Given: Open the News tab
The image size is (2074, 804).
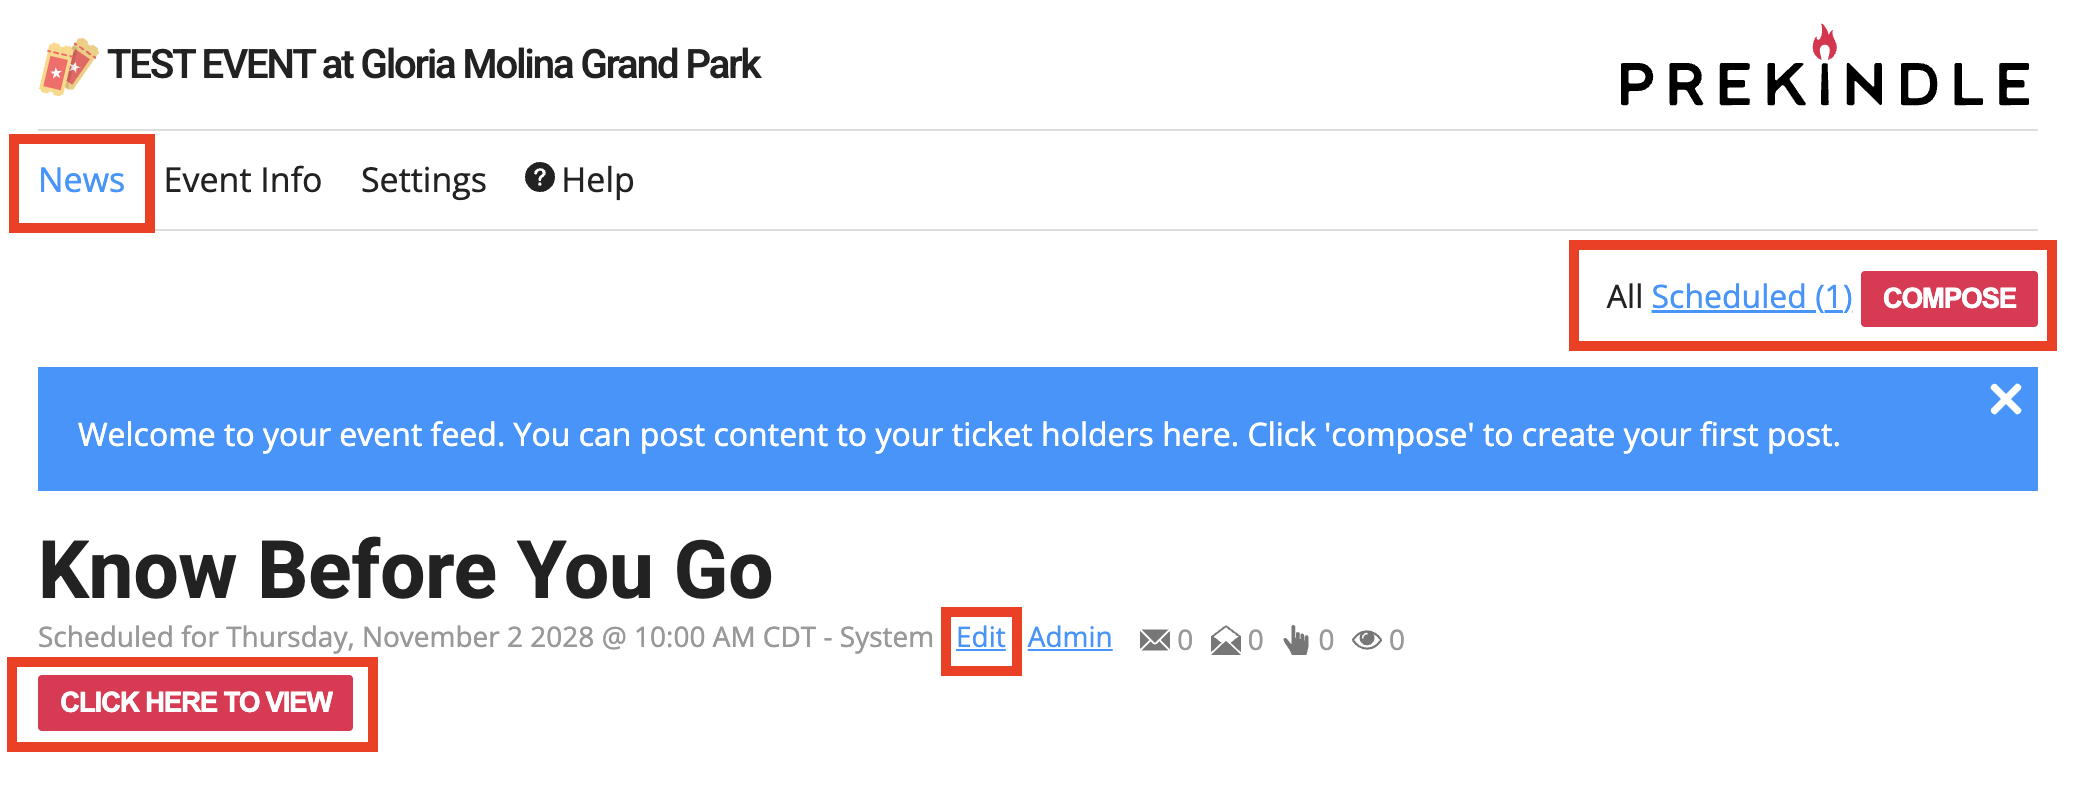Looking at the screenshot, I should pos(81,180).
